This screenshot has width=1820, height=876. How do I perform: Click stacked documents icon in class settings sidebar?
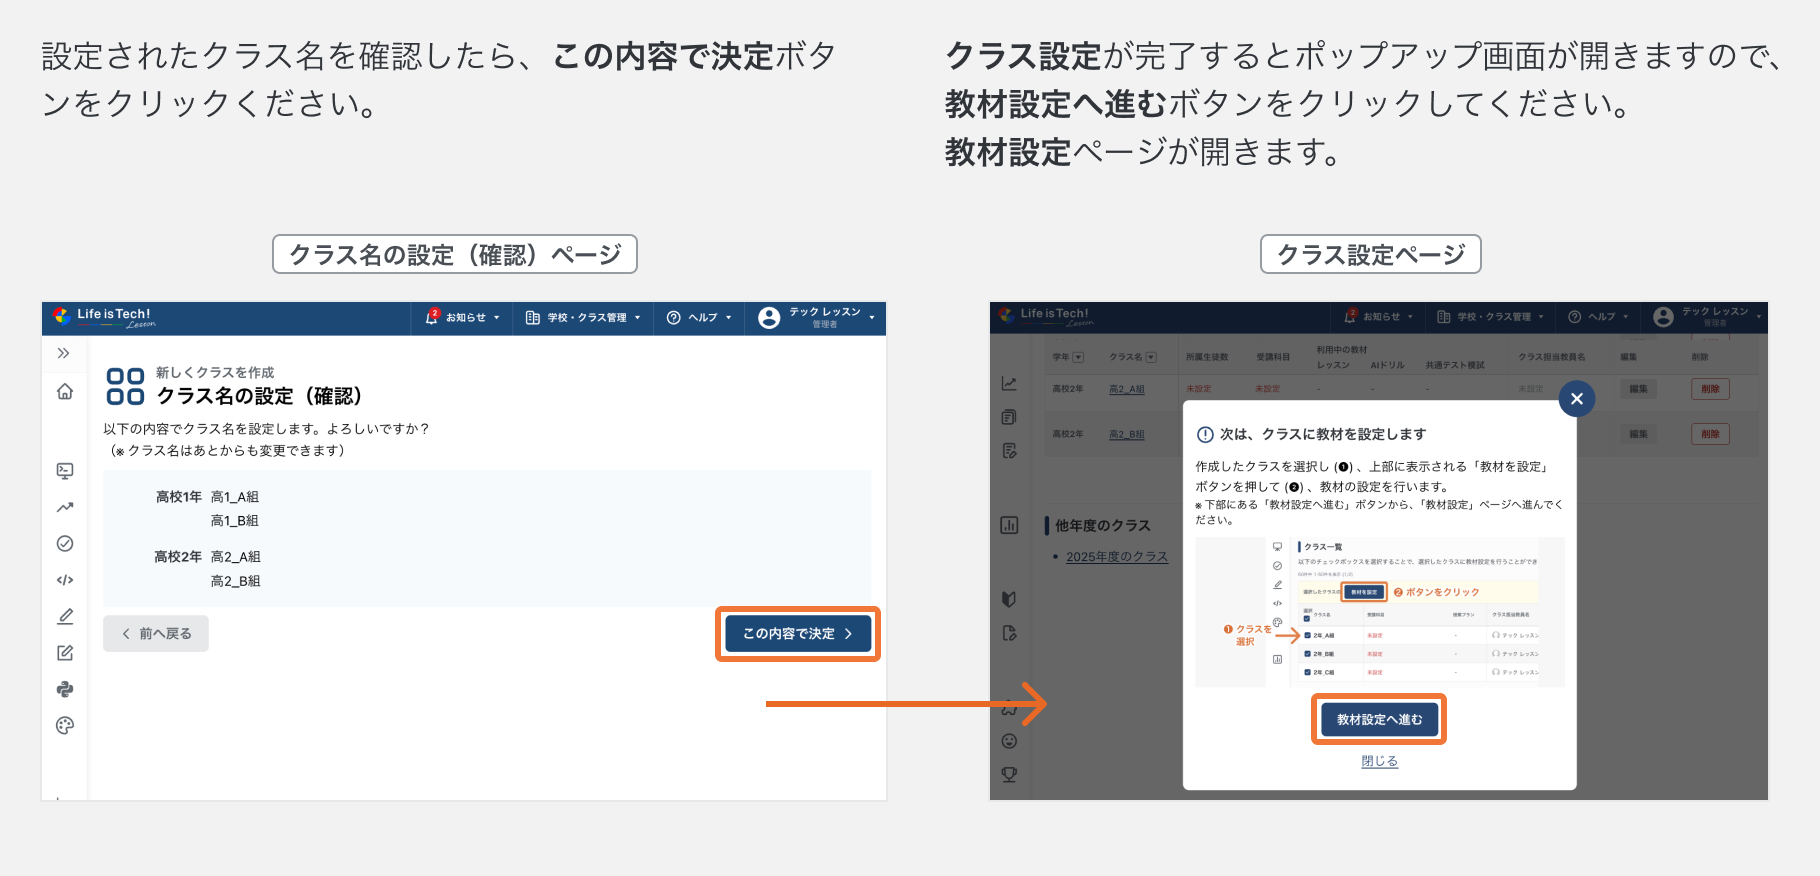click(1009, 417)
